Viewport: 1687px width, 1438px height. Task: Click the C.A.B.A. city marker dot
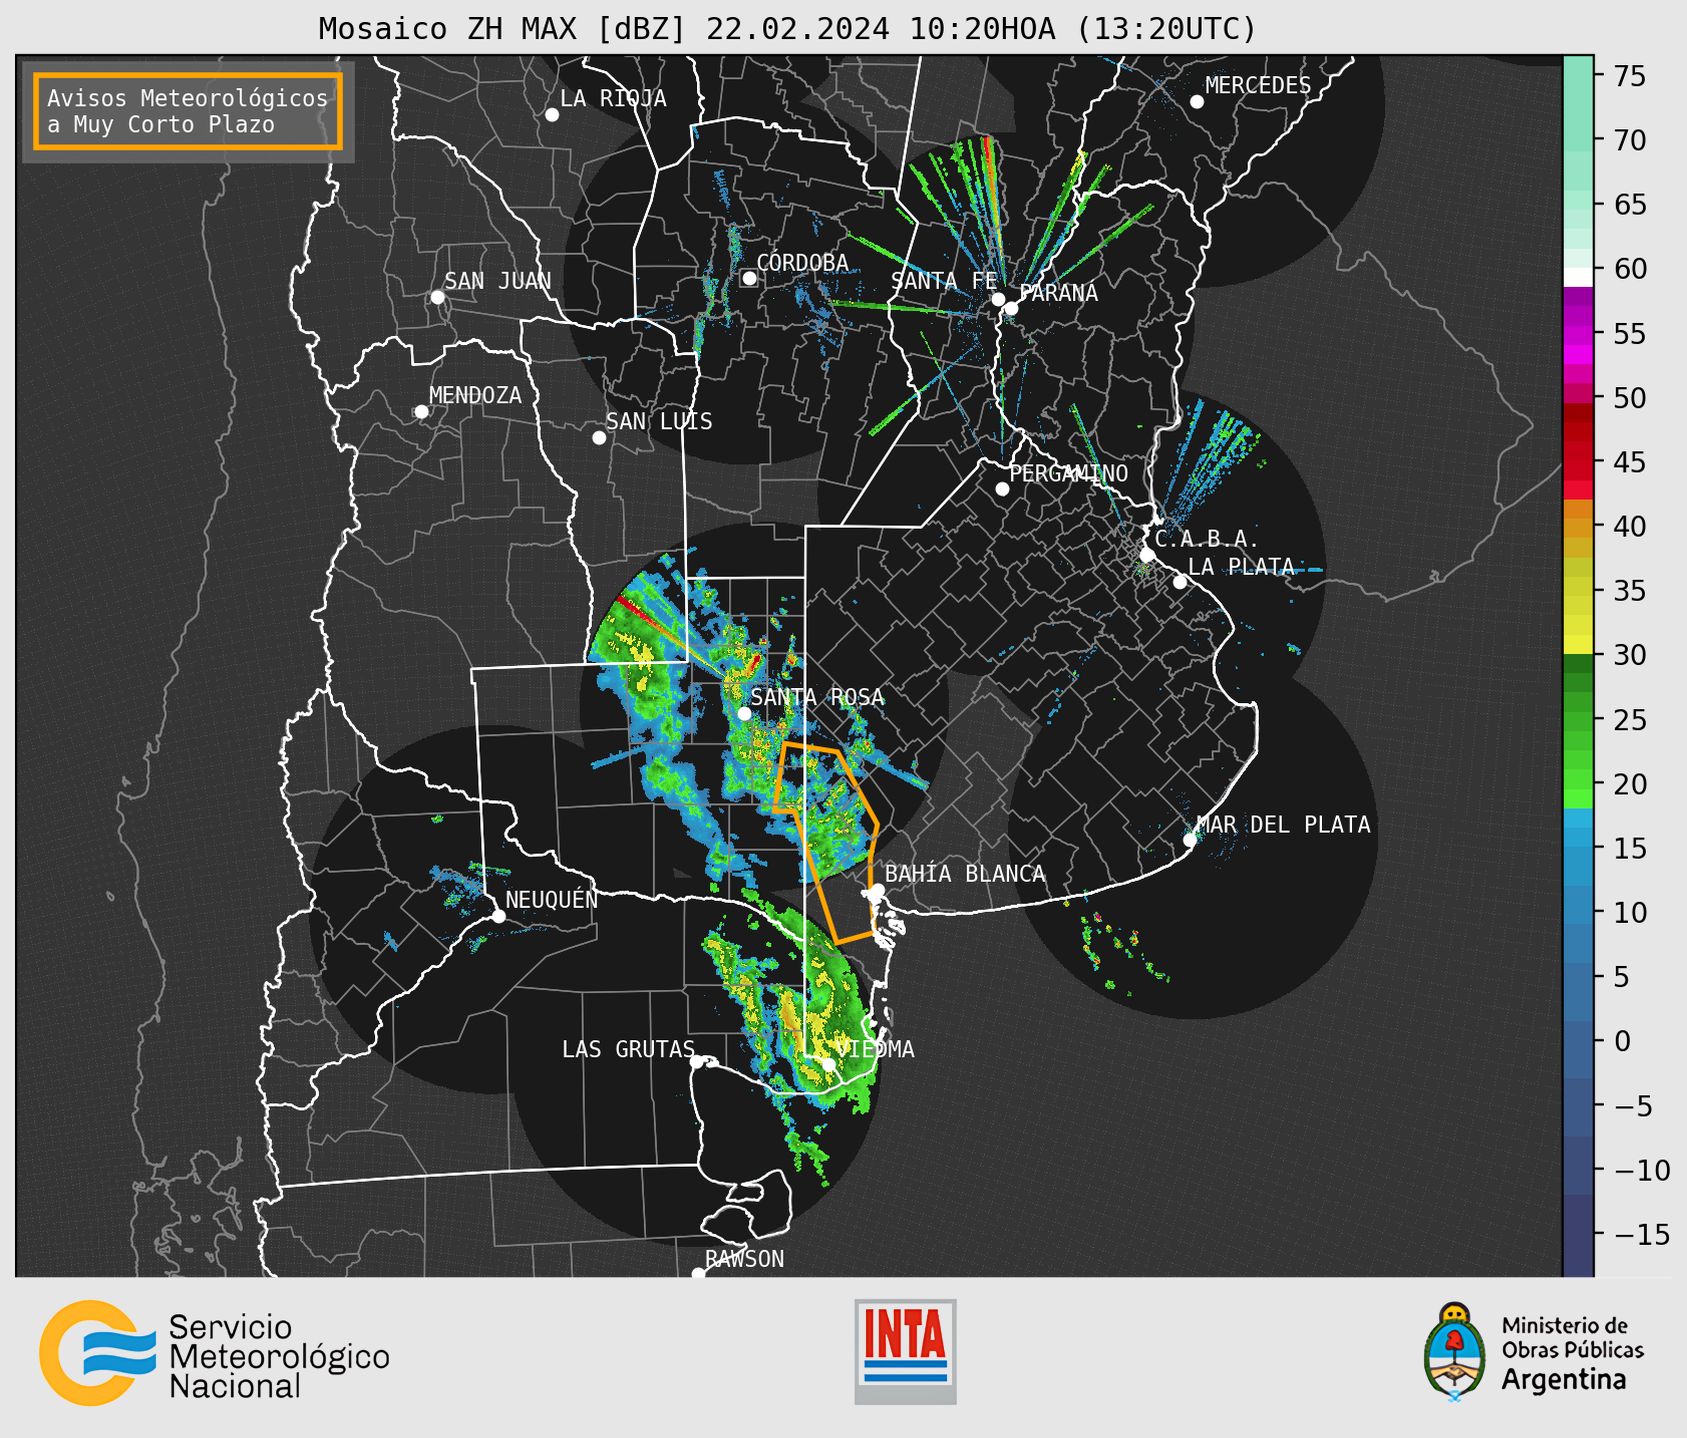1148,555
